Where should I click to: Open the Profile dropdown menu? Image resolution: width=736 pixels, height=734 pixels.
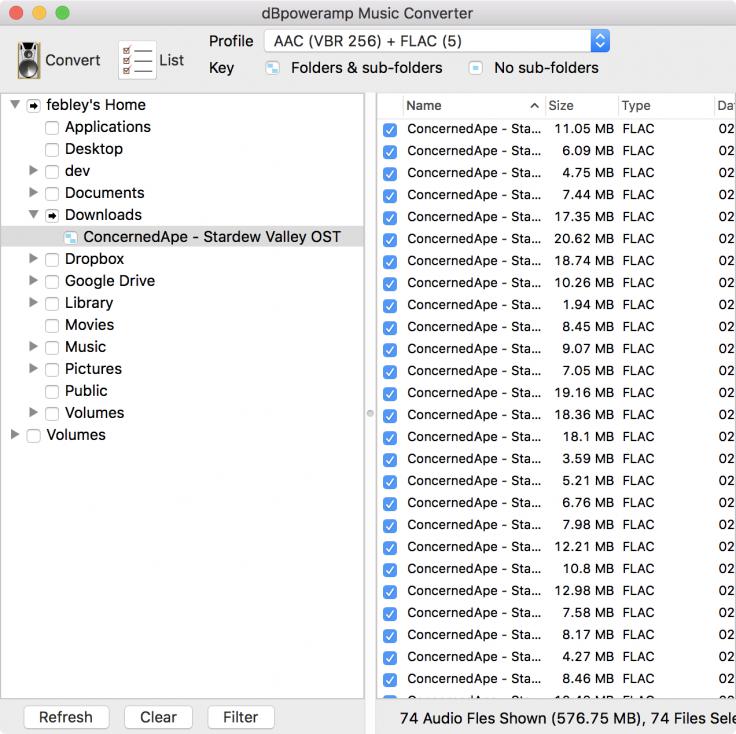click(x=599, y=41)
